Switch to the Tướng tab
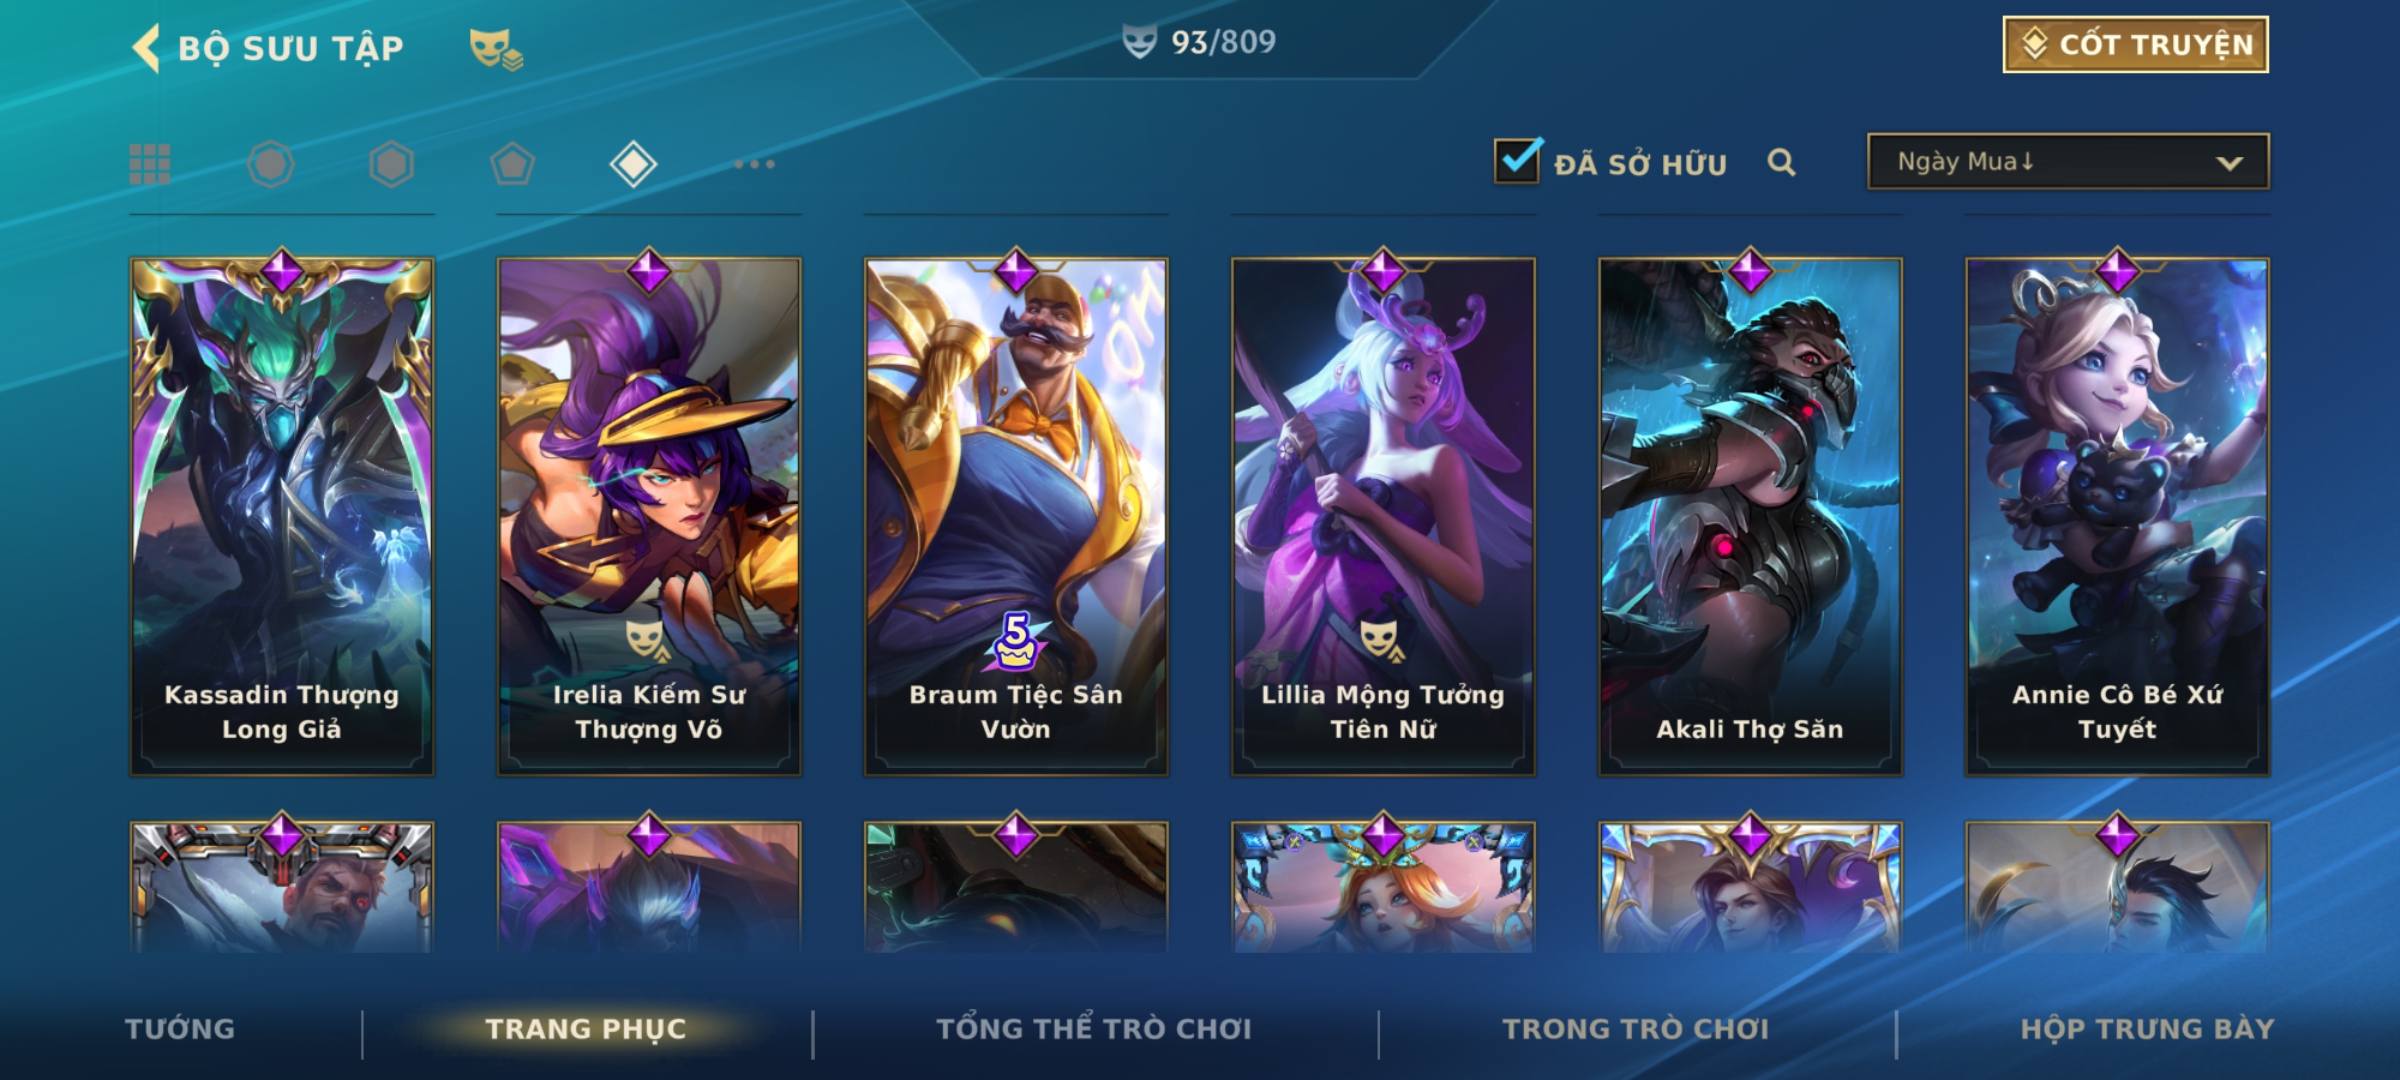This screenshot has width=2400, height=1080. pyautogui.click(x=180, y=1029)
